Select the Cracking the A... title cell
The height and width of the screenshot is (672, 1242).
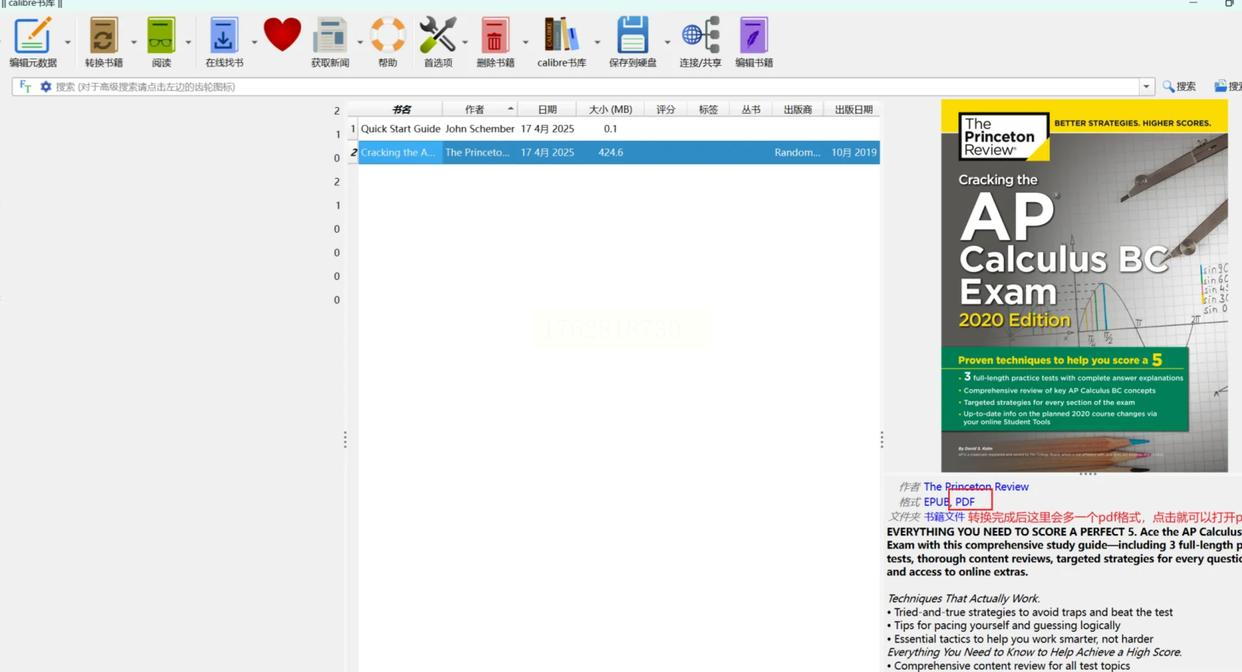(x=401, y=153)
